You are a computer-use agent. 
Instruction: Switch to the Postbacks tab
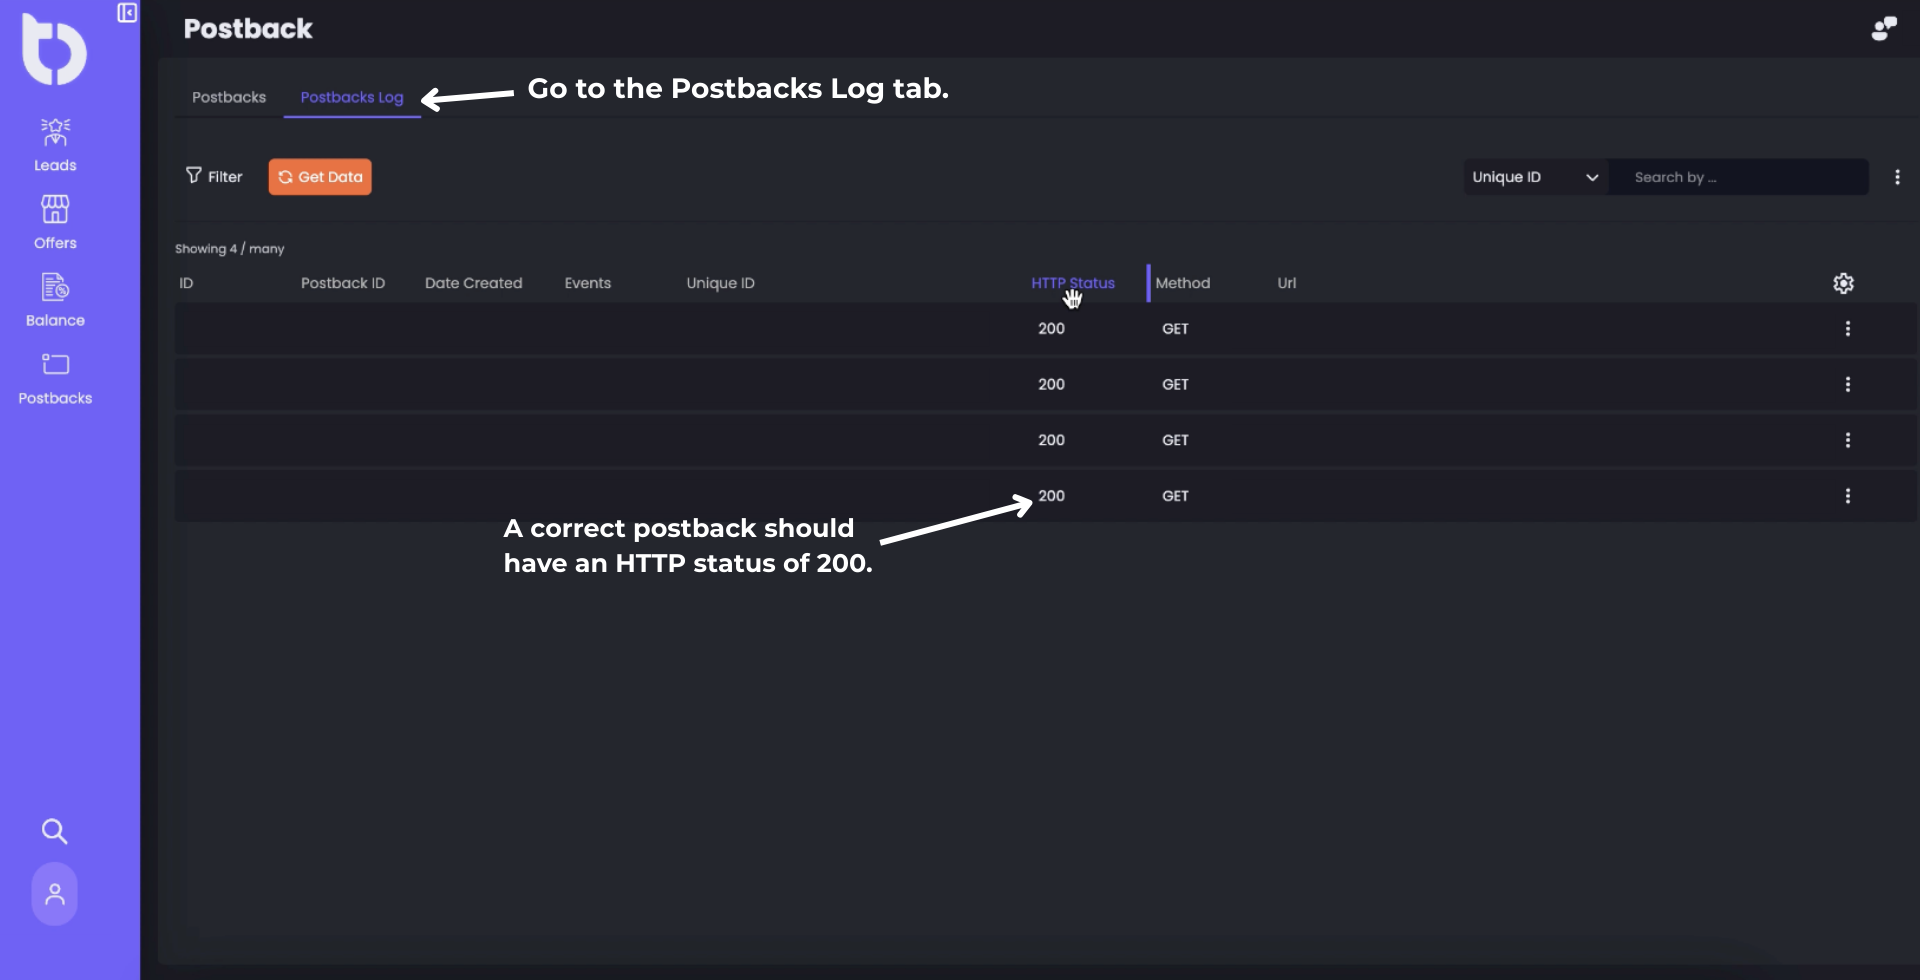[228, 97]
